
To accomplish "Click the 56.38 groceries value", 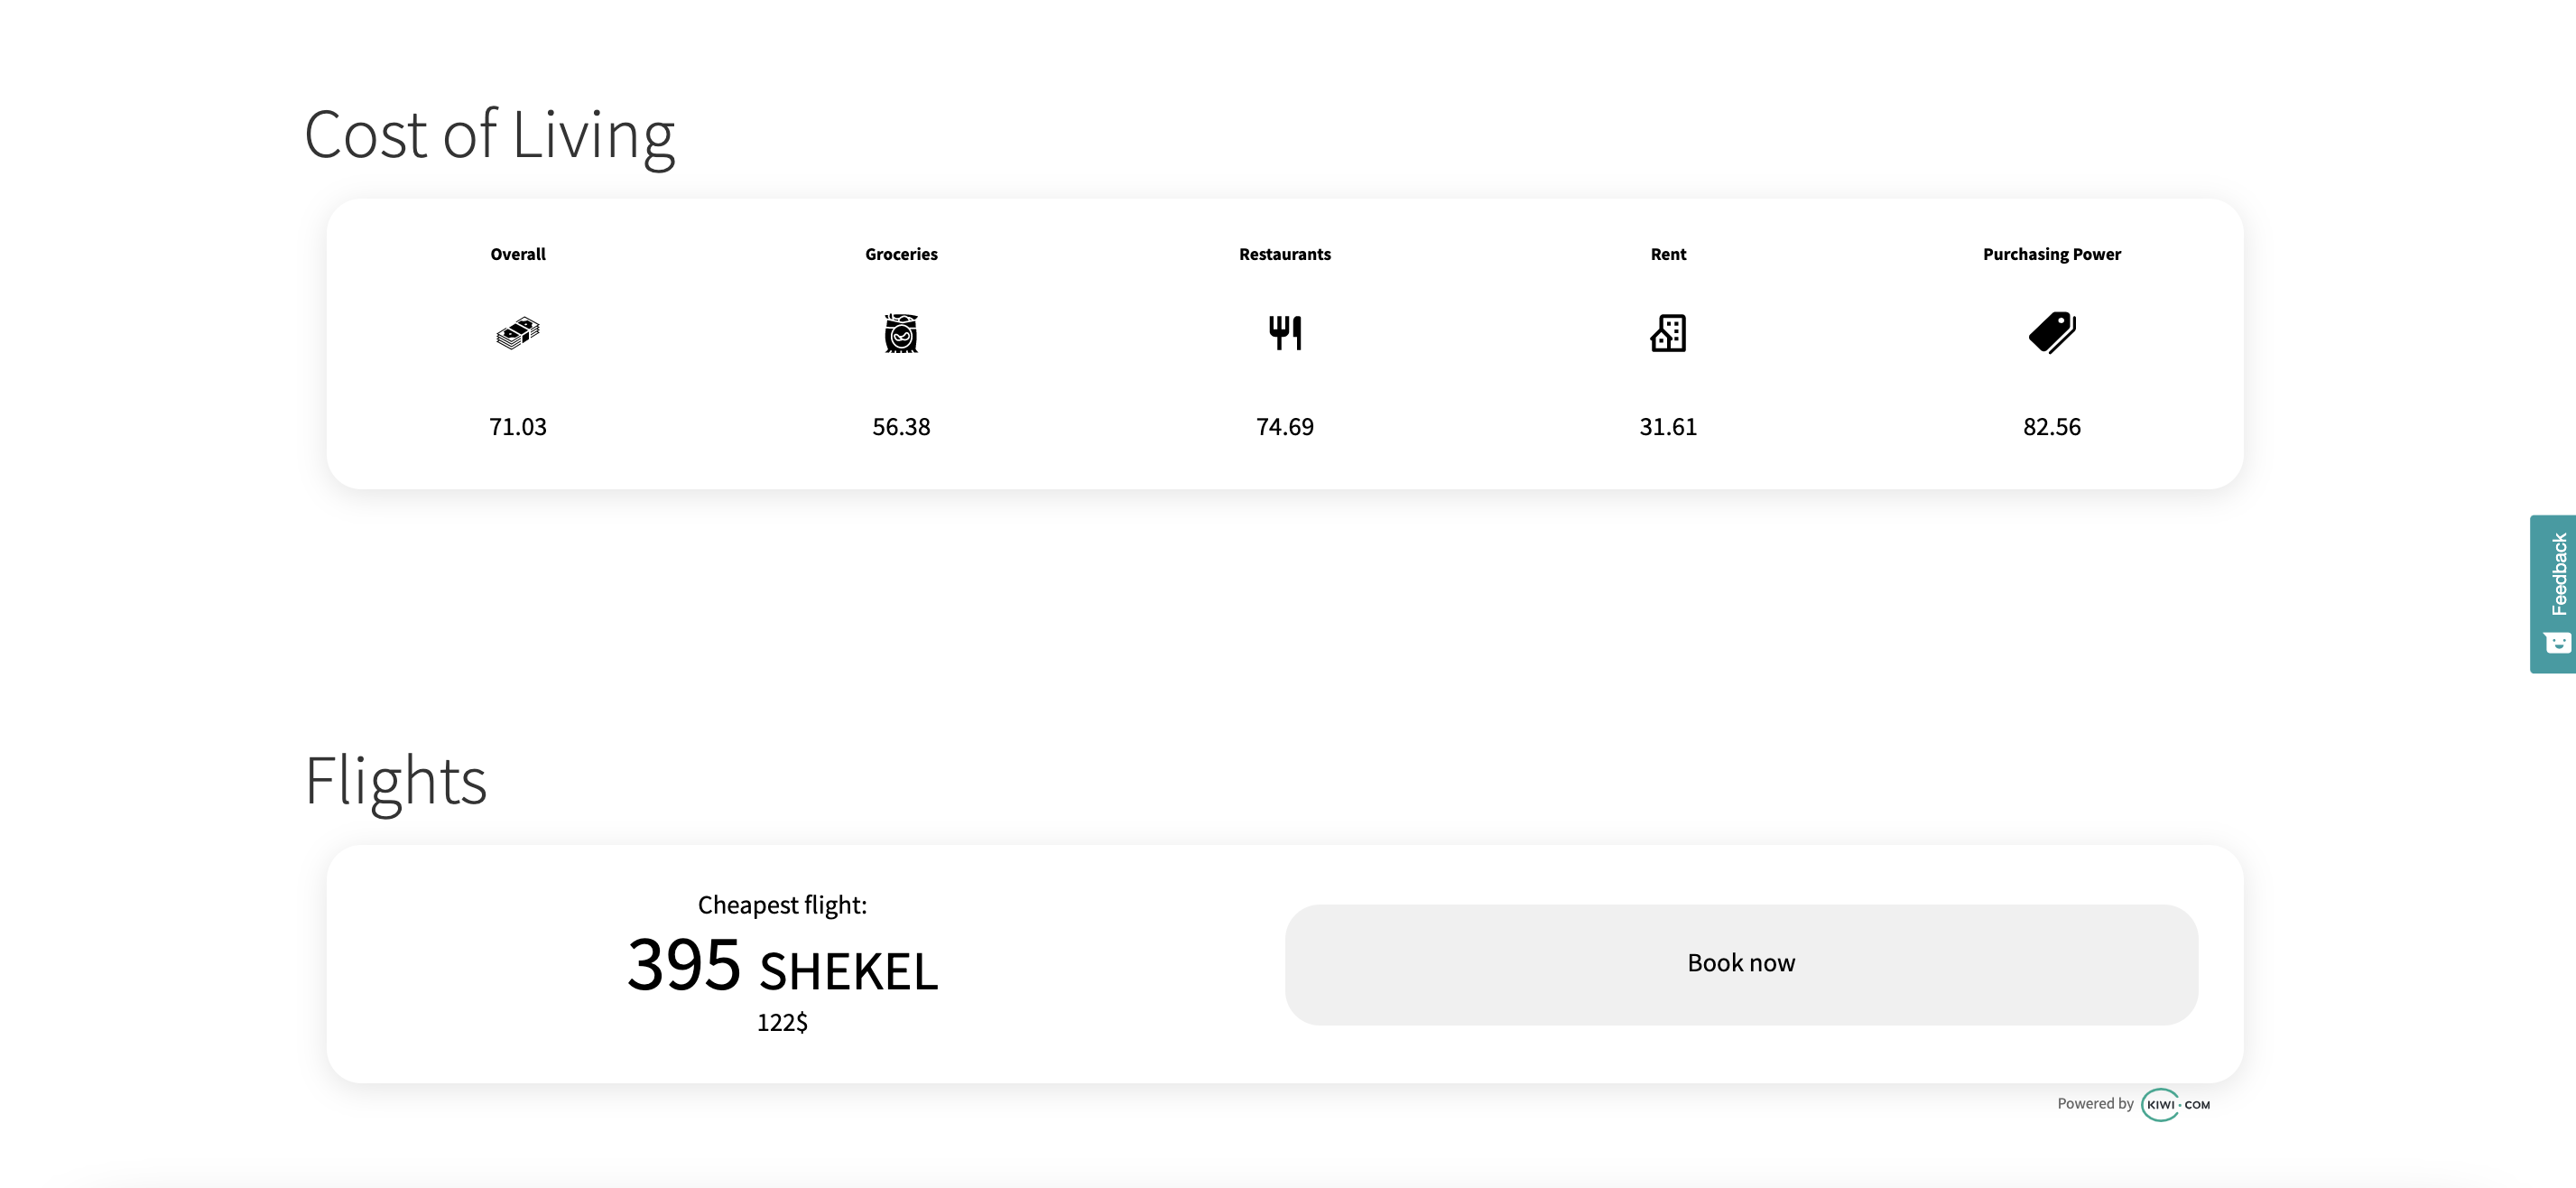I will 901,427.
